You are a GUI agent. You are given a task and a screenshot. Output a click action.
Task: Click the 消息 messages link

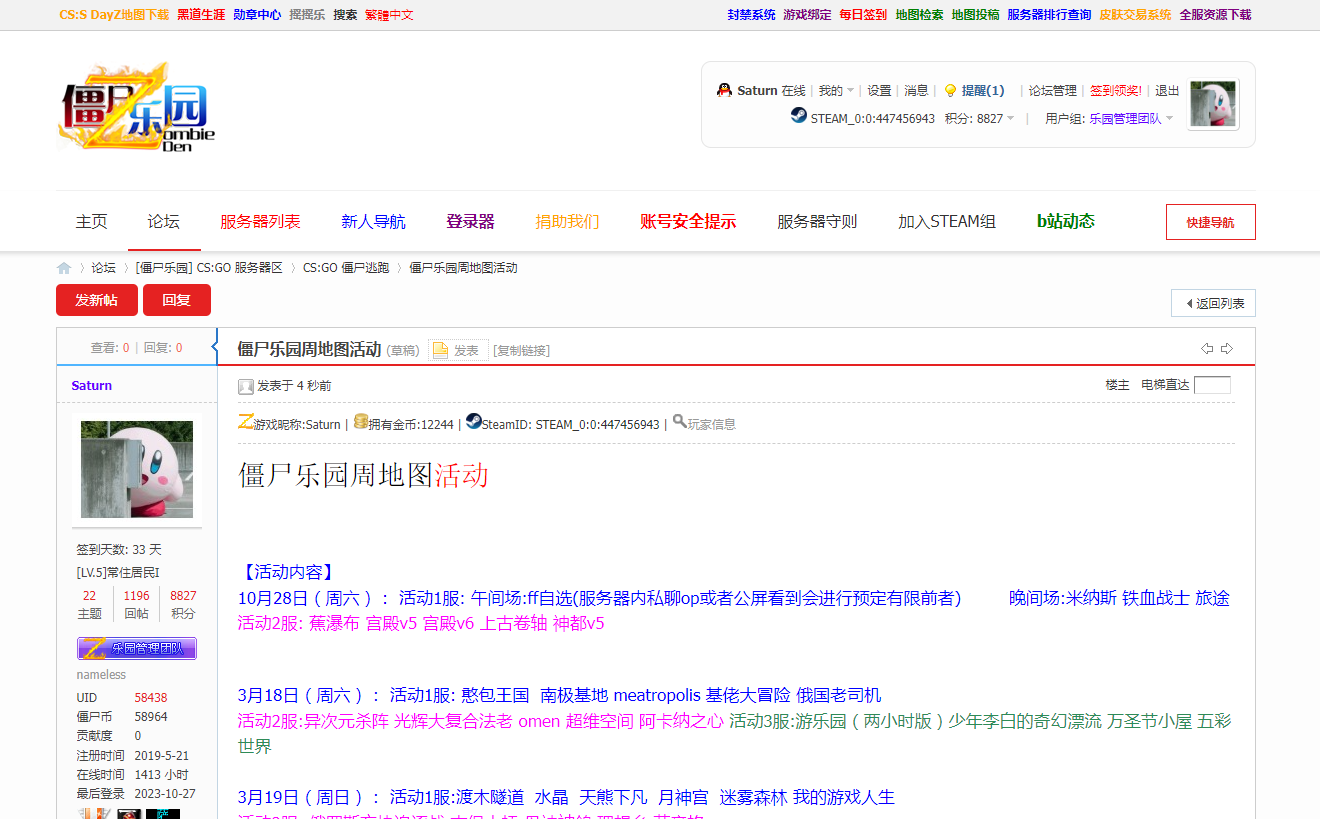[x=916, y=90]
